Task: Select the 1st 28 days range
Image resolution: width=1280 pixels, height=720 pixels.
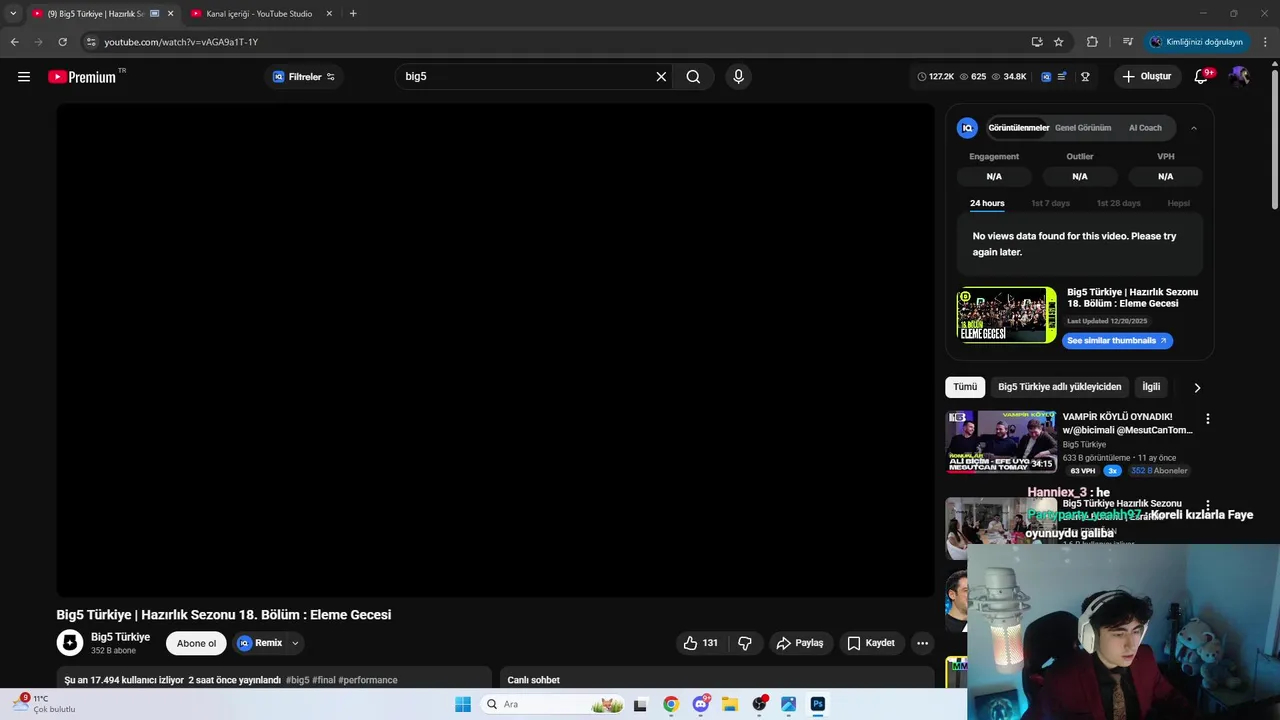Action: [x=1118, y=203]
